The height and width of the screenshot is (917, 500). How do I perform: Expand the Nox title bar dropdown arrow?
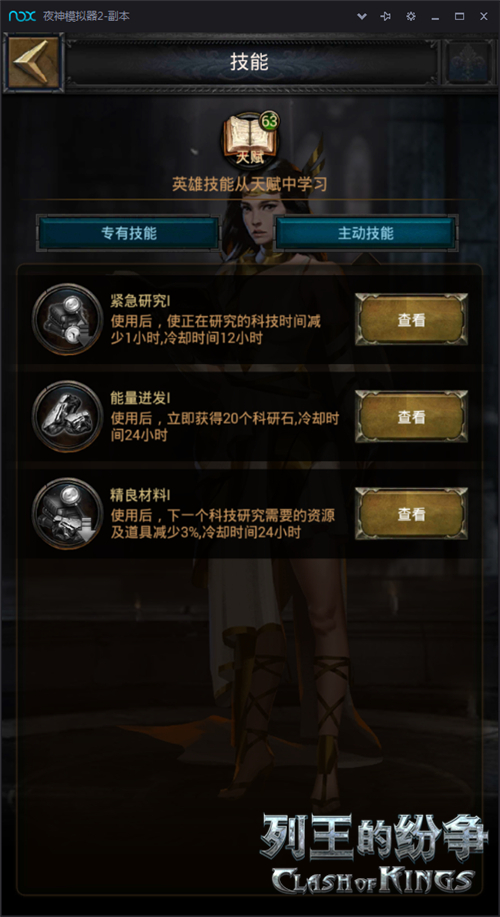click(x=361, y=16)
